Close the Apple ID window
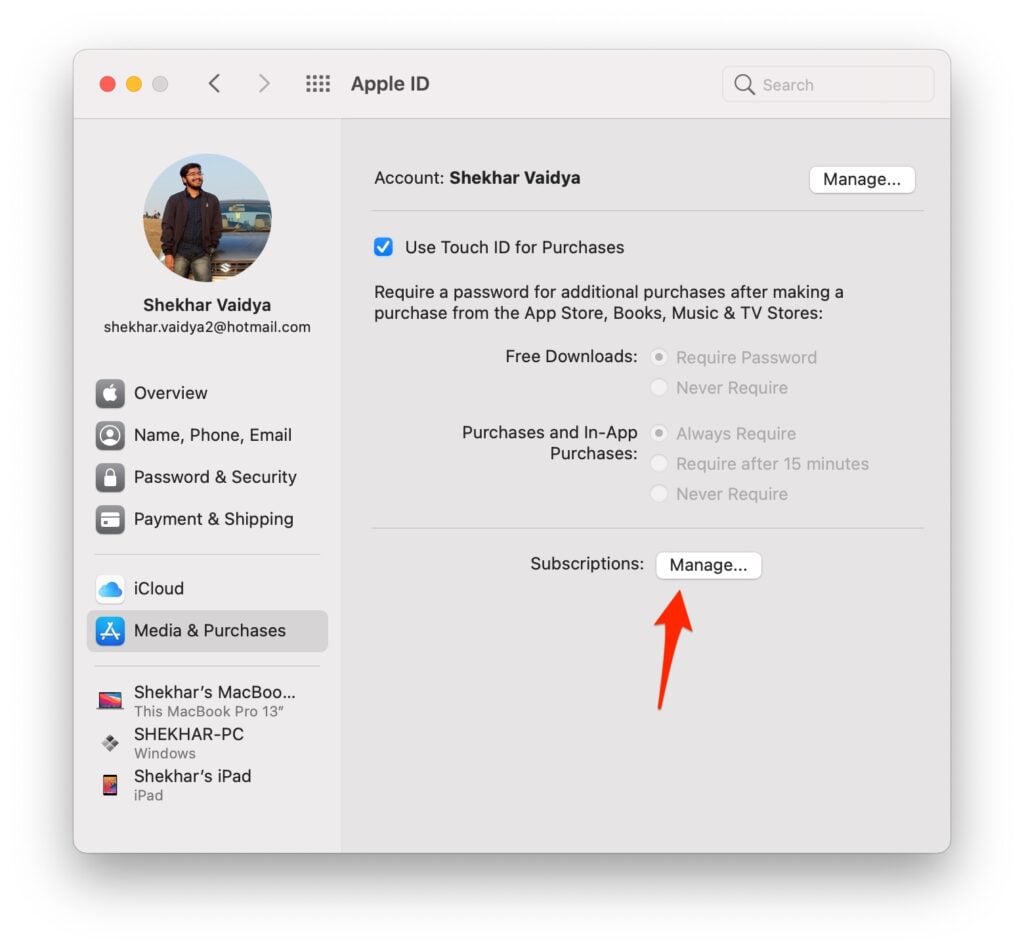Viewport: 1024px width, 950px height. (x=108, y=84)
